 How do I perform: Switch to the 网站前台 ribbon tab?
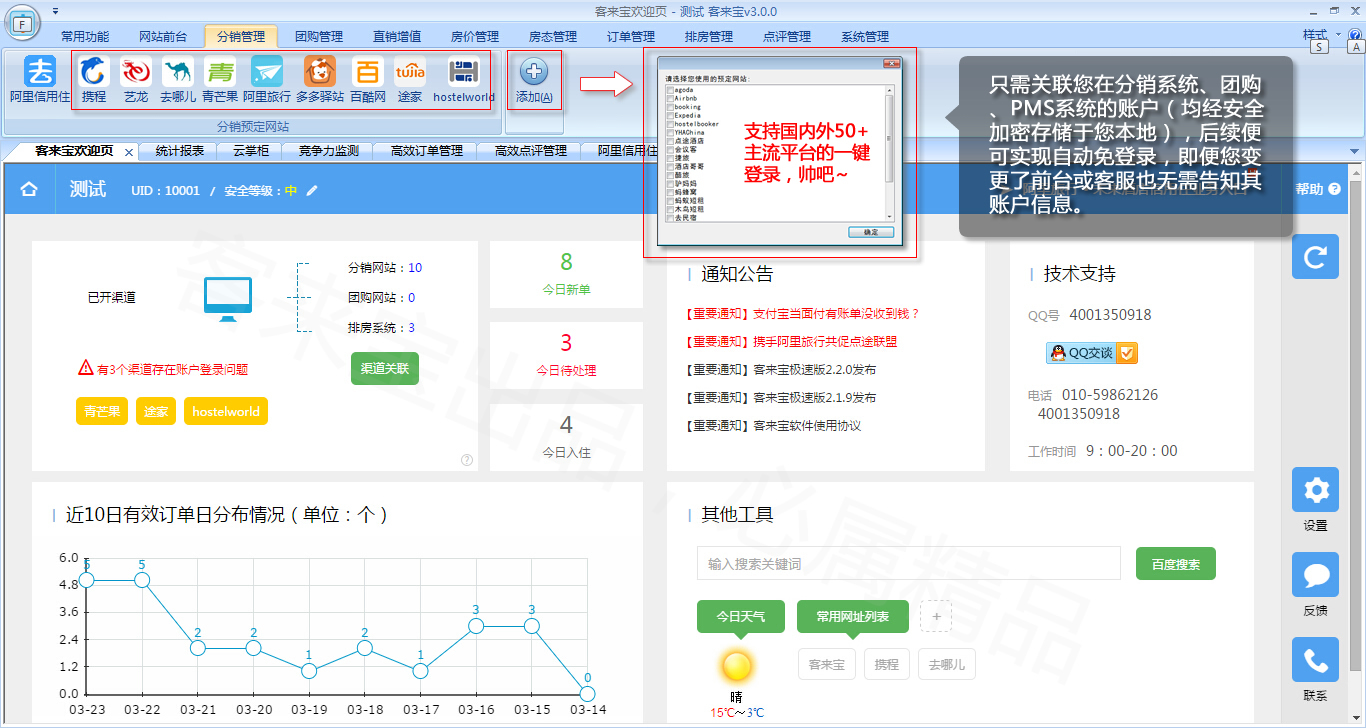tap(163, 36)
